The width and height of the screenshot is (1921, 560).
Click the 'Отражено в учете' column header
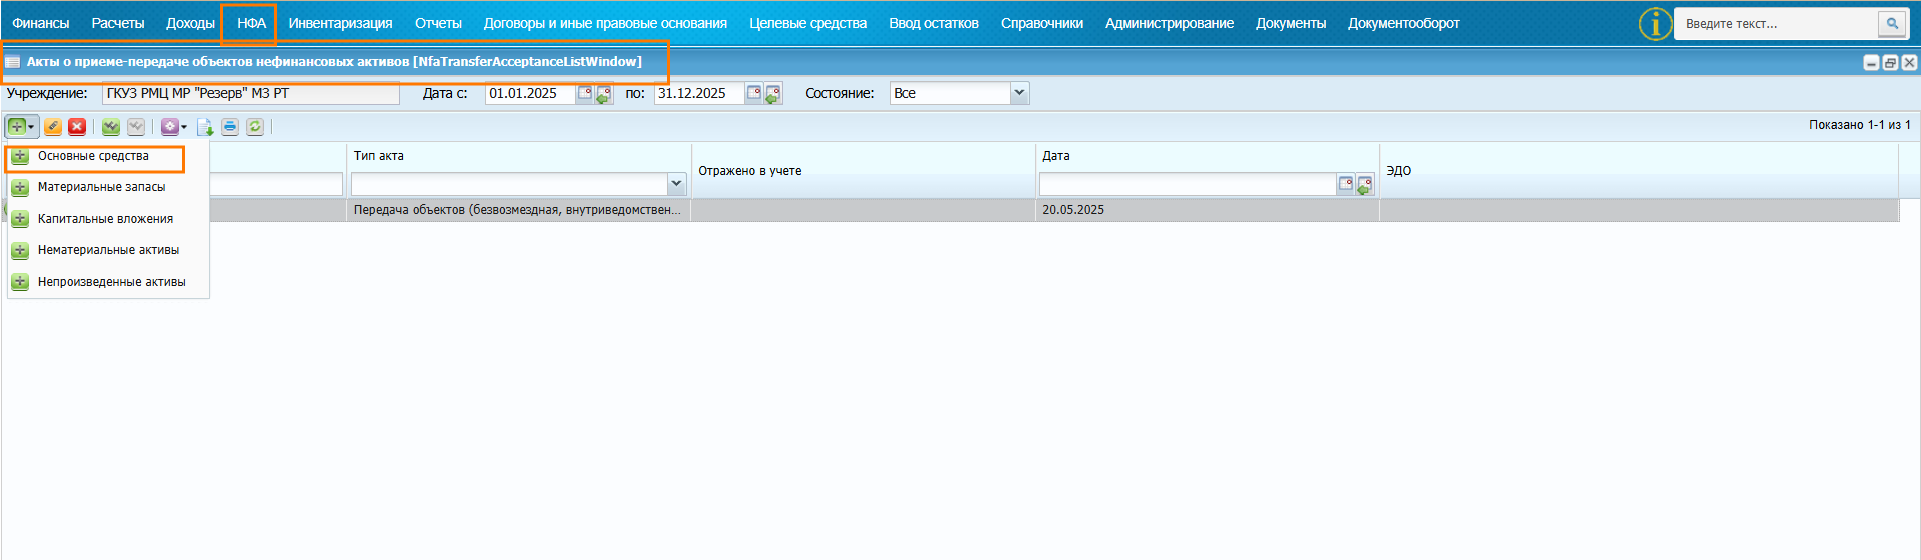point(750,171)
